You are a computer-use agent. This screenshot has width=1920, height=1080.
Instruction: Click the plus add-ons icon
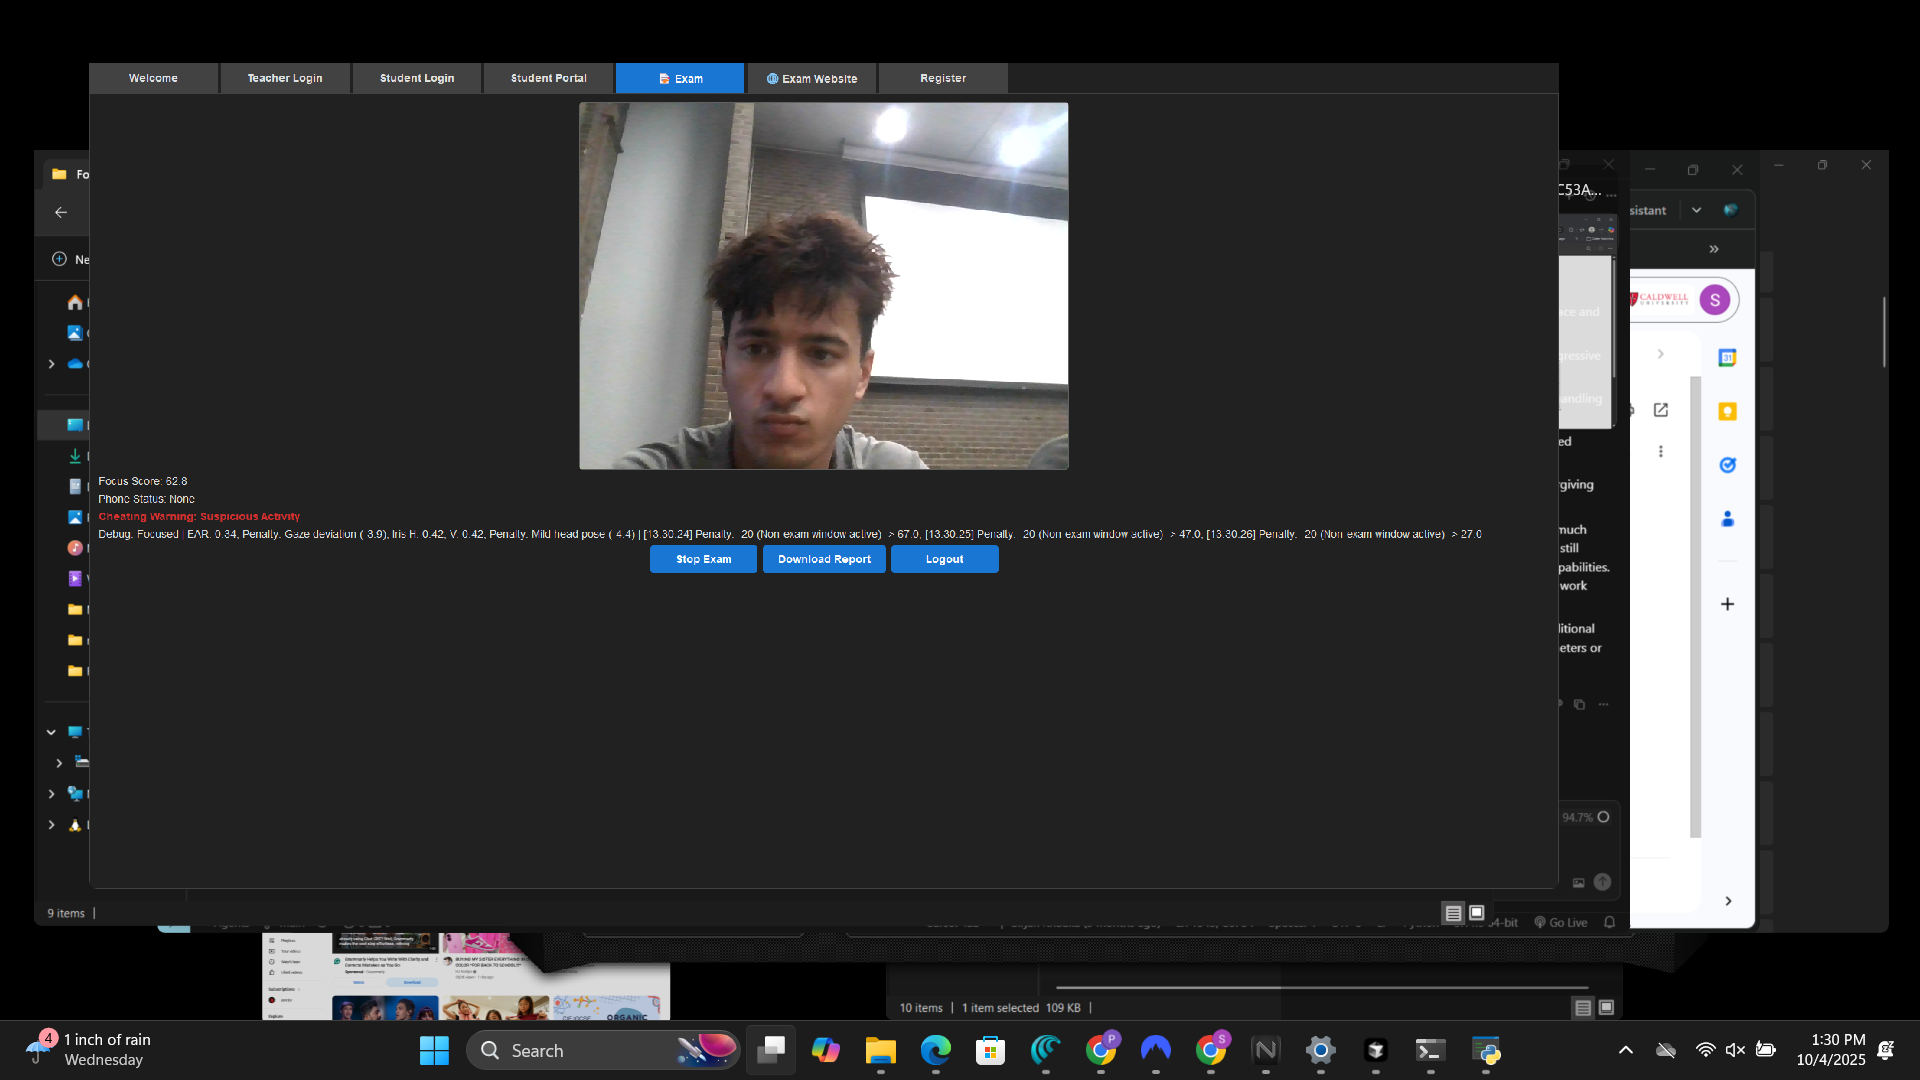click(x=1727, y=604)
